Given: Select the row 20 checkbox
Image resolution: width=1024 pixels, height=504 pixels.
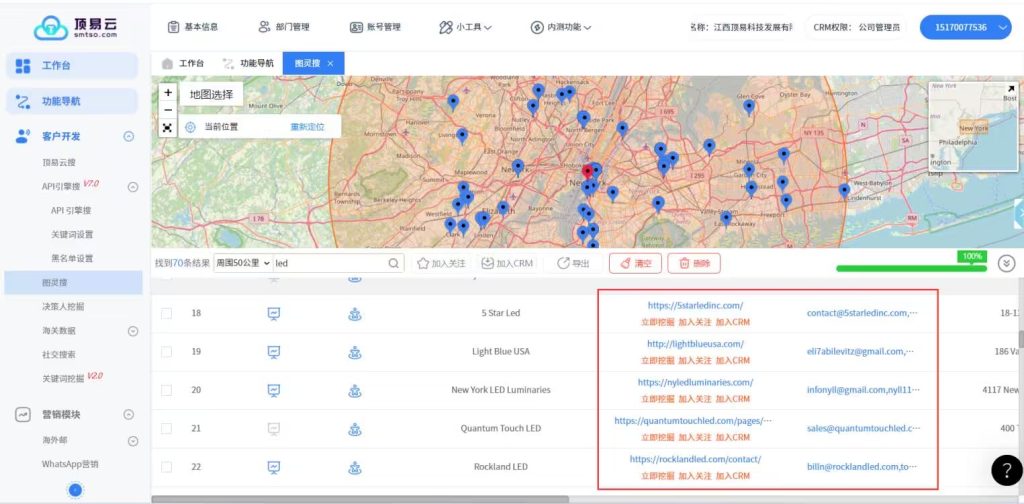Looking at the screenshot, I should [167, 390].
